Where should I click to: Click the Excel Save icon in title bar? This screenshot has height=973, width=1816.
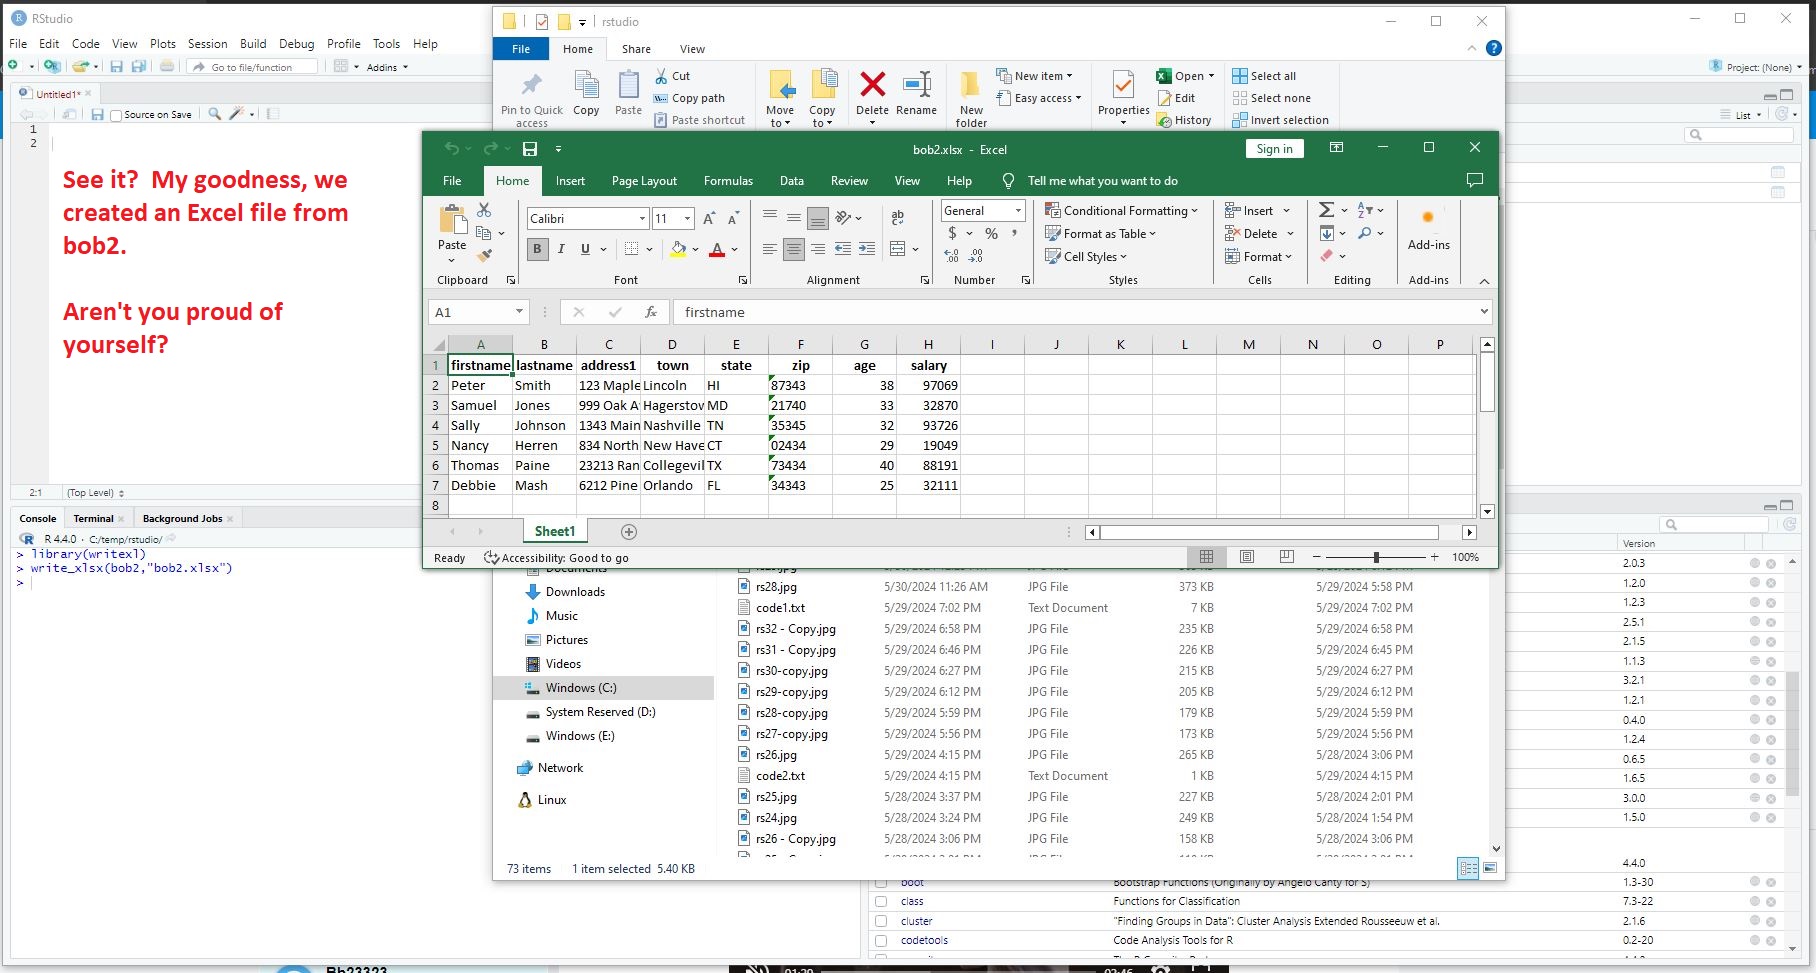[530, 149]
